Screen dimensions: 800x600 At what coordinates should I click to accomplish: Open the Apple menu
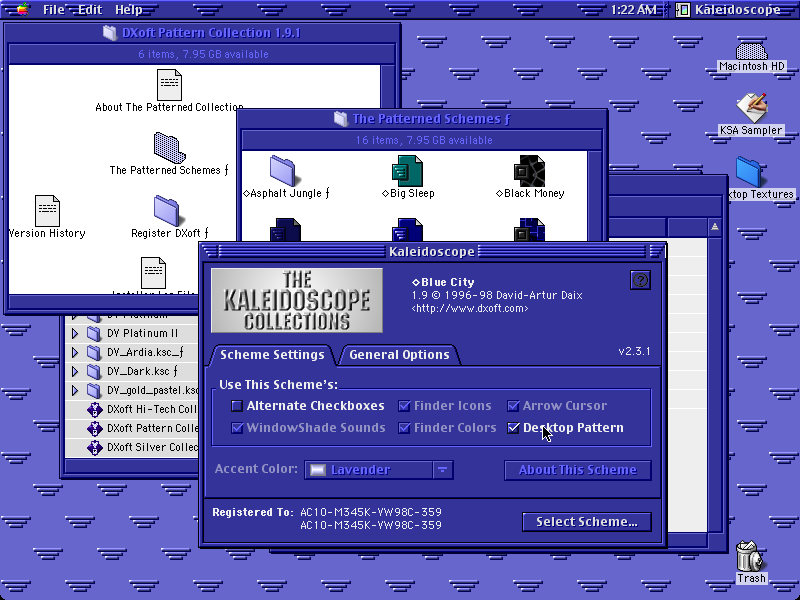click(21, 9)
